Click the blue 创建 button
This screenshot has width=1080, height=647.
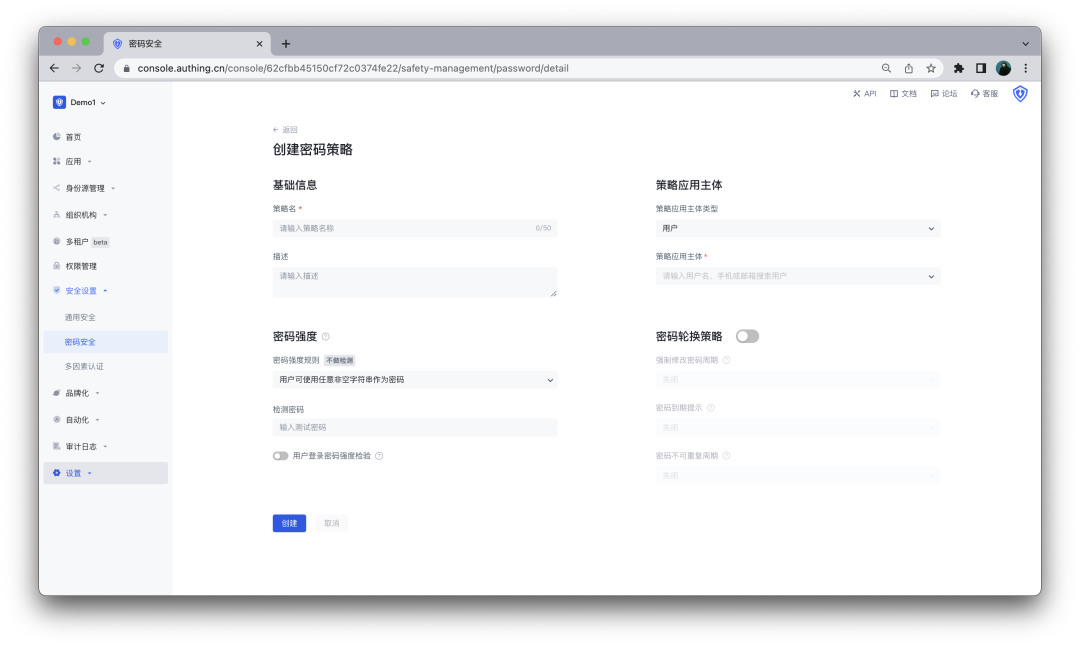(289, 523)
